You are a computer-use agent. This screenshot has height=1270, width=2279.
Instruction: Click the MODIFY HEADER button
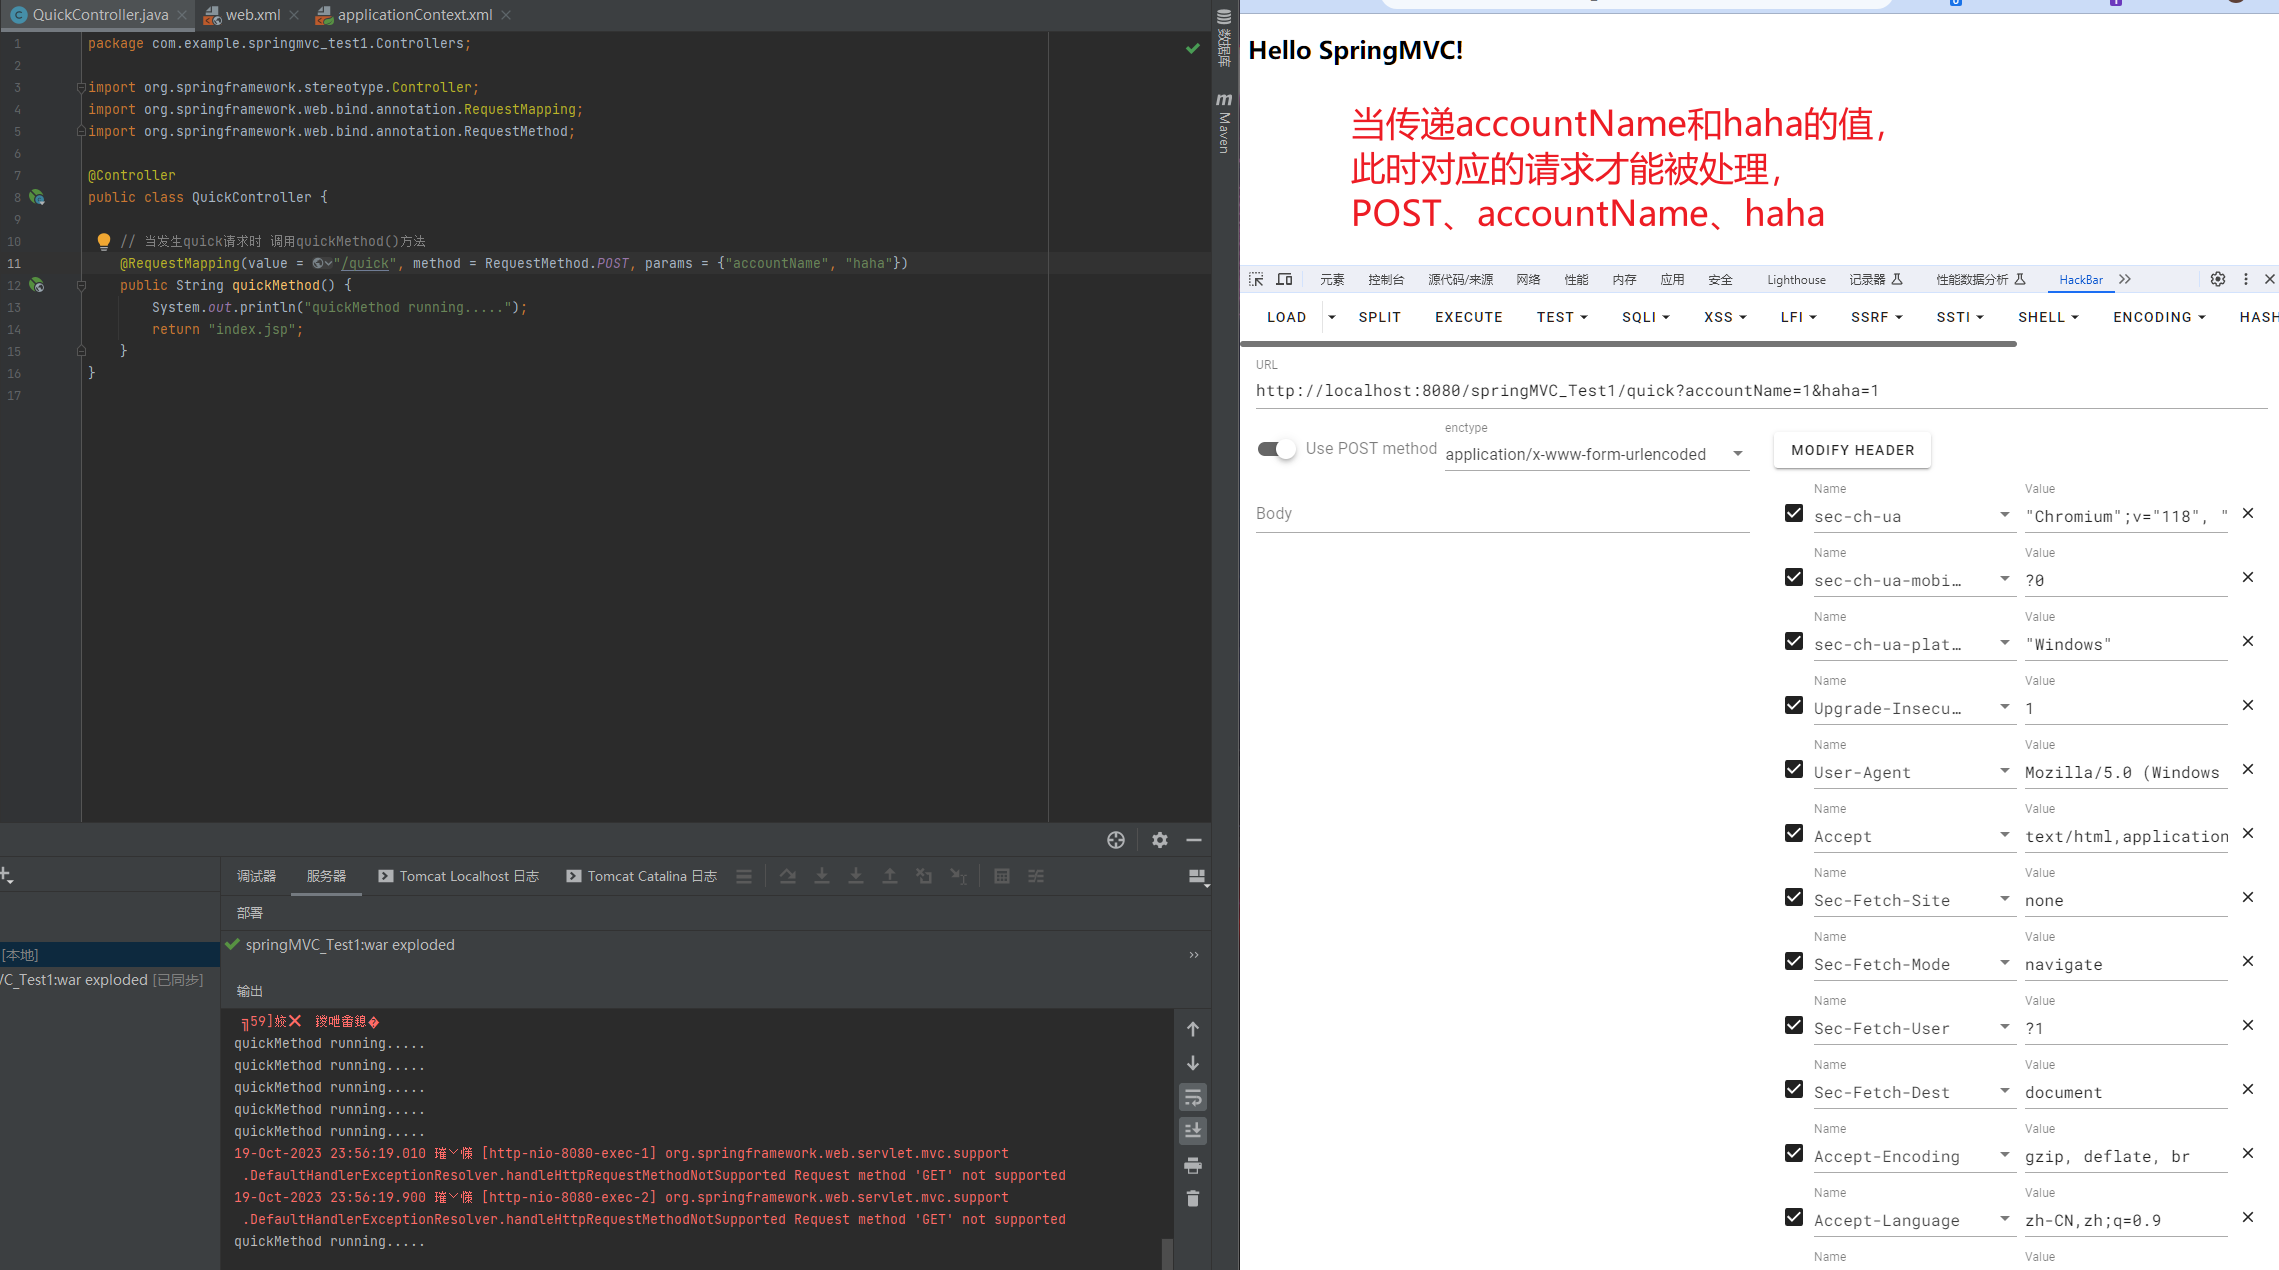pos(1852,450)
